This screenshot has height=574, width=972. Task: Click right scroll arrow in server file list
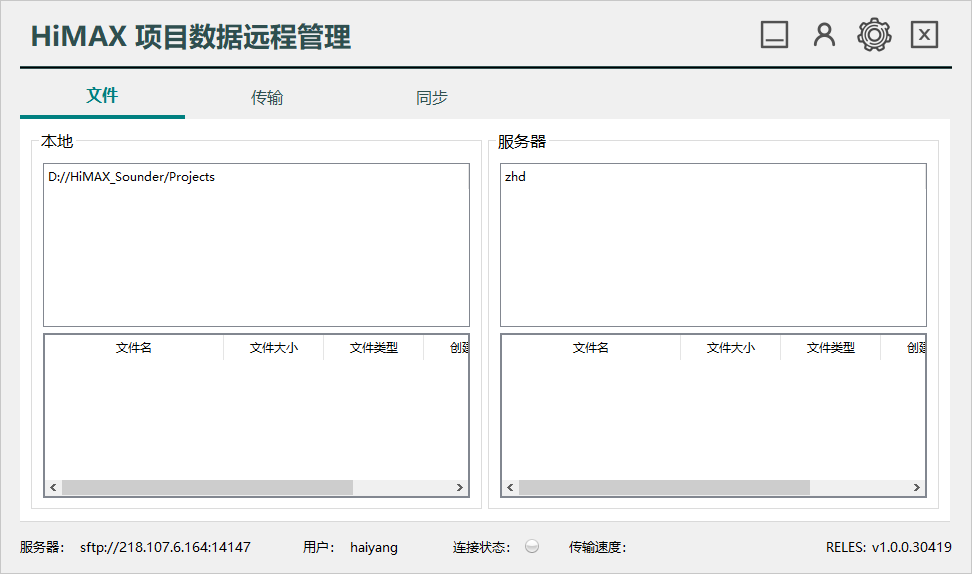point(916,487)
